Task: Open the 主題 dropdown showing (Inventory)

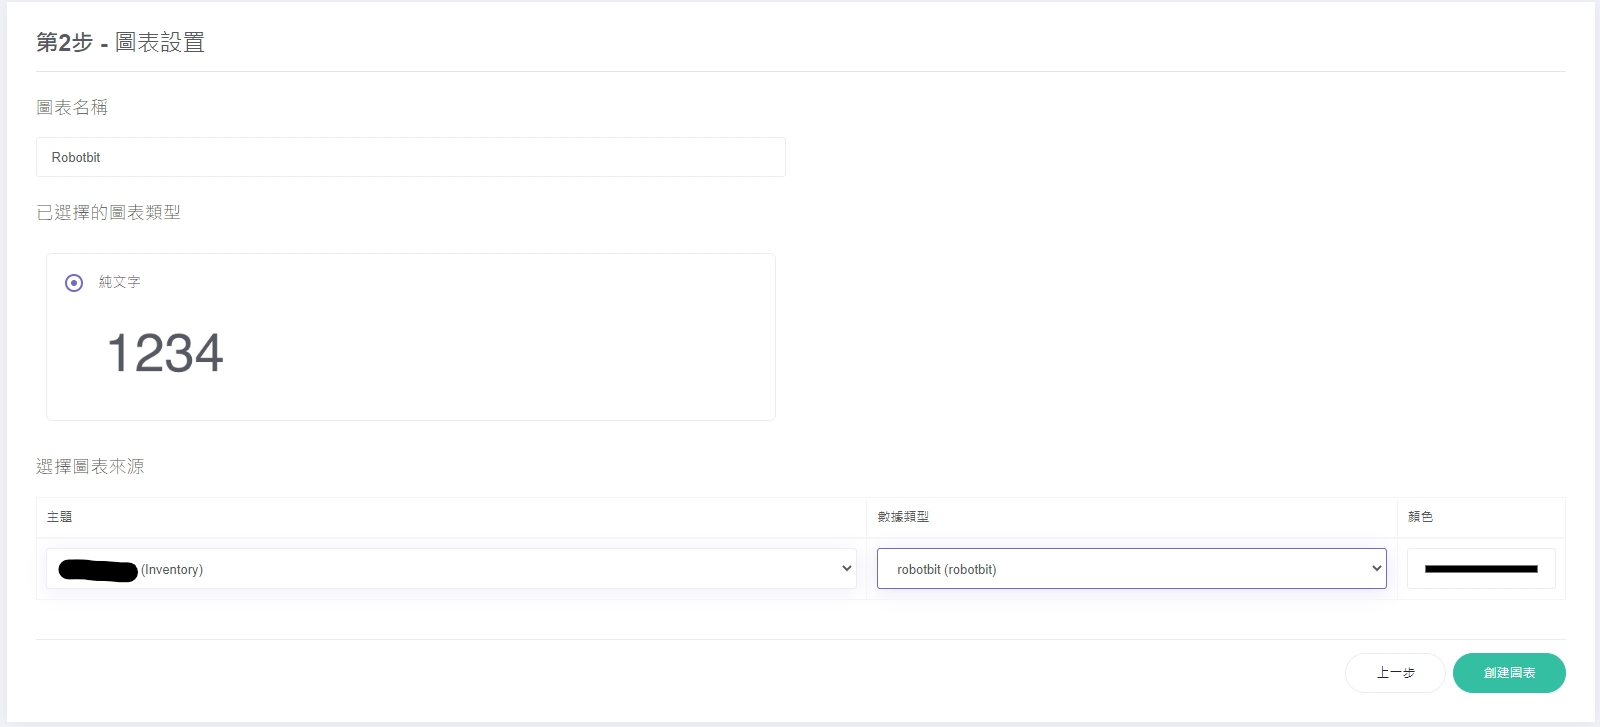Action: pos(450,569)
